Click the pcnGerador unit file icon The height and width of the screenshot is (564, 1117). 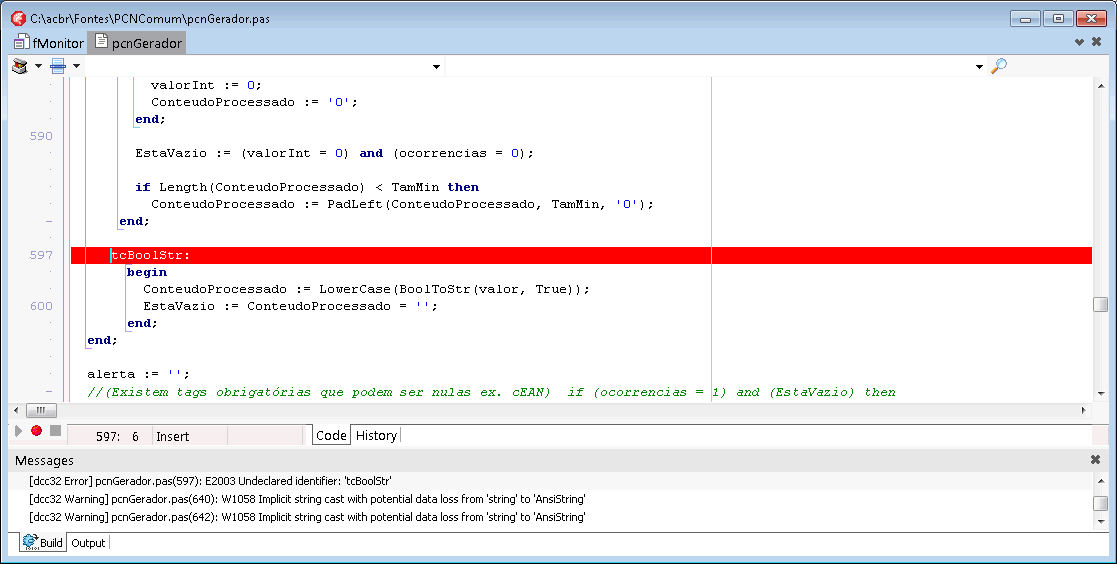(x=101, y=41)
